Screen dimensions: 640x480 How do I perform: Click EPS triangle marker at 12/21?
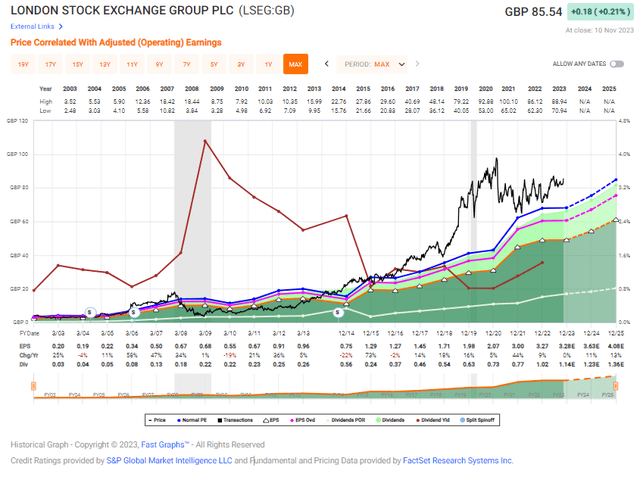518,247
